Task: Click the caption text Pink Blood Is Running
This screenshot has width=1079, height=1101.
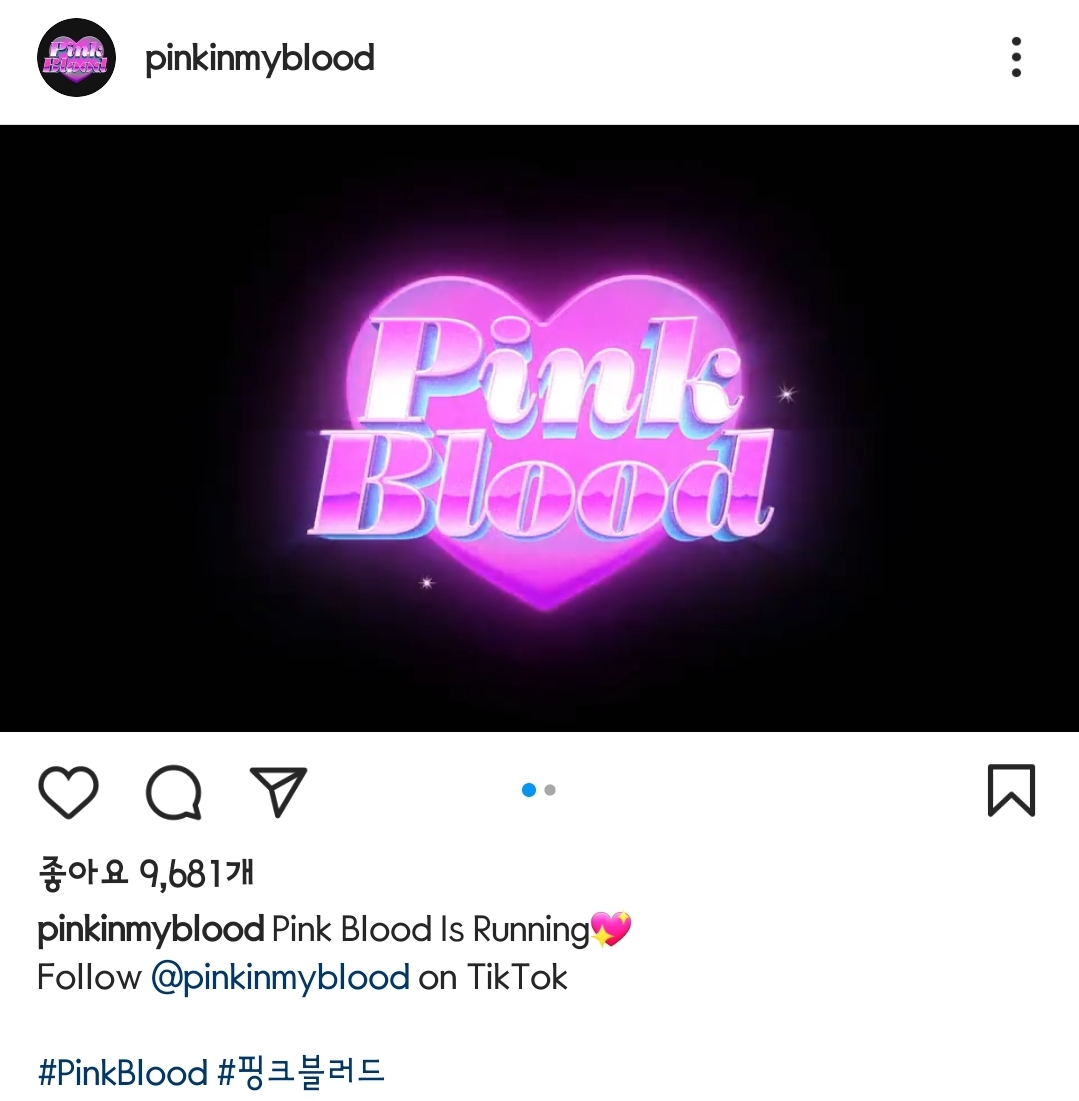Action: pyautogui.click(x=430, y=930)
